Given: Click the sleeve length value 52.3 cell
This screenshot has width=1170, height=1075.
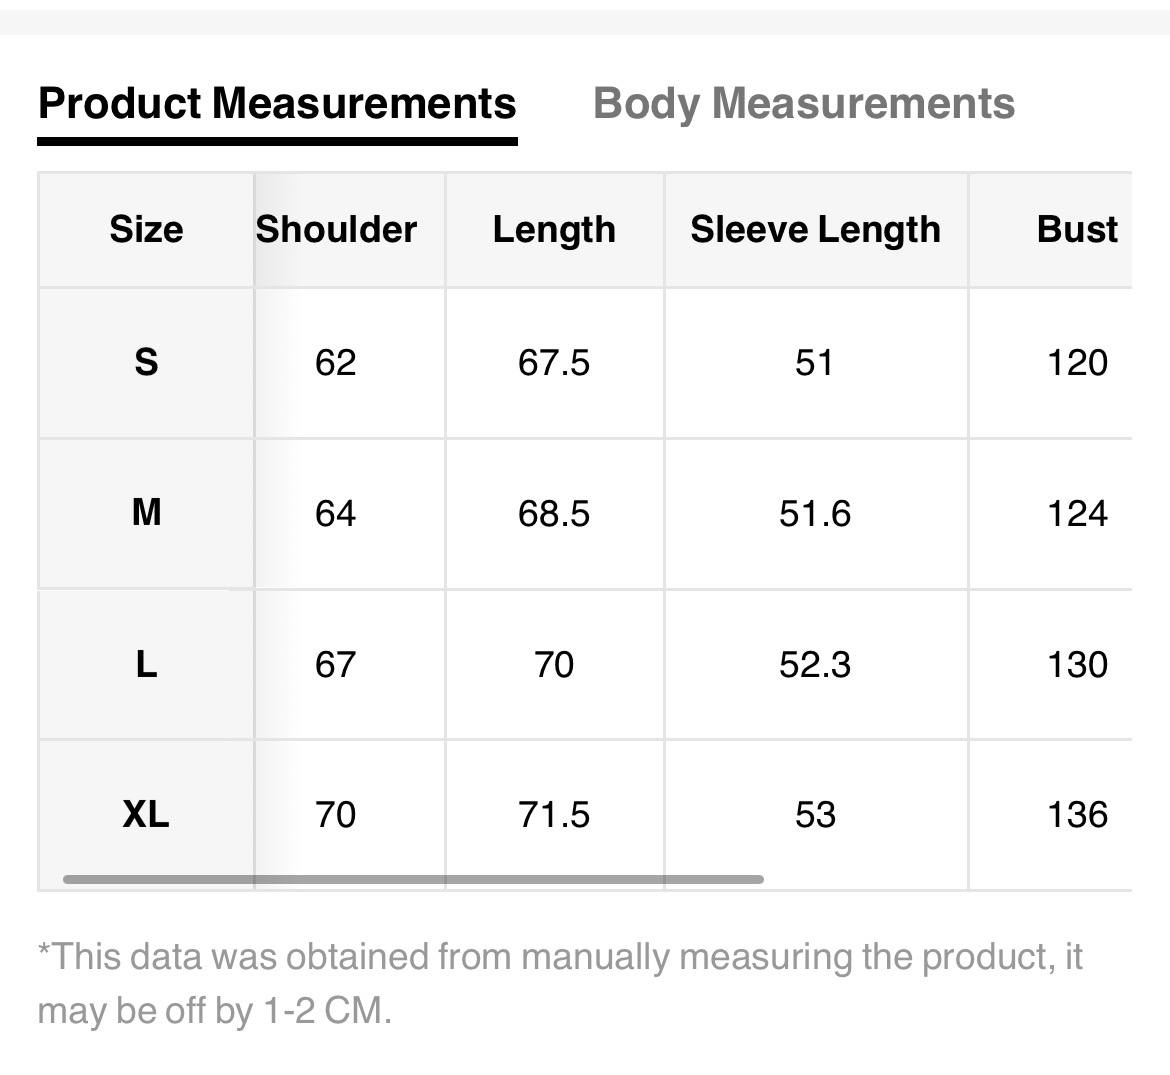Looking at the screenshot, I should tap(815, 664).
